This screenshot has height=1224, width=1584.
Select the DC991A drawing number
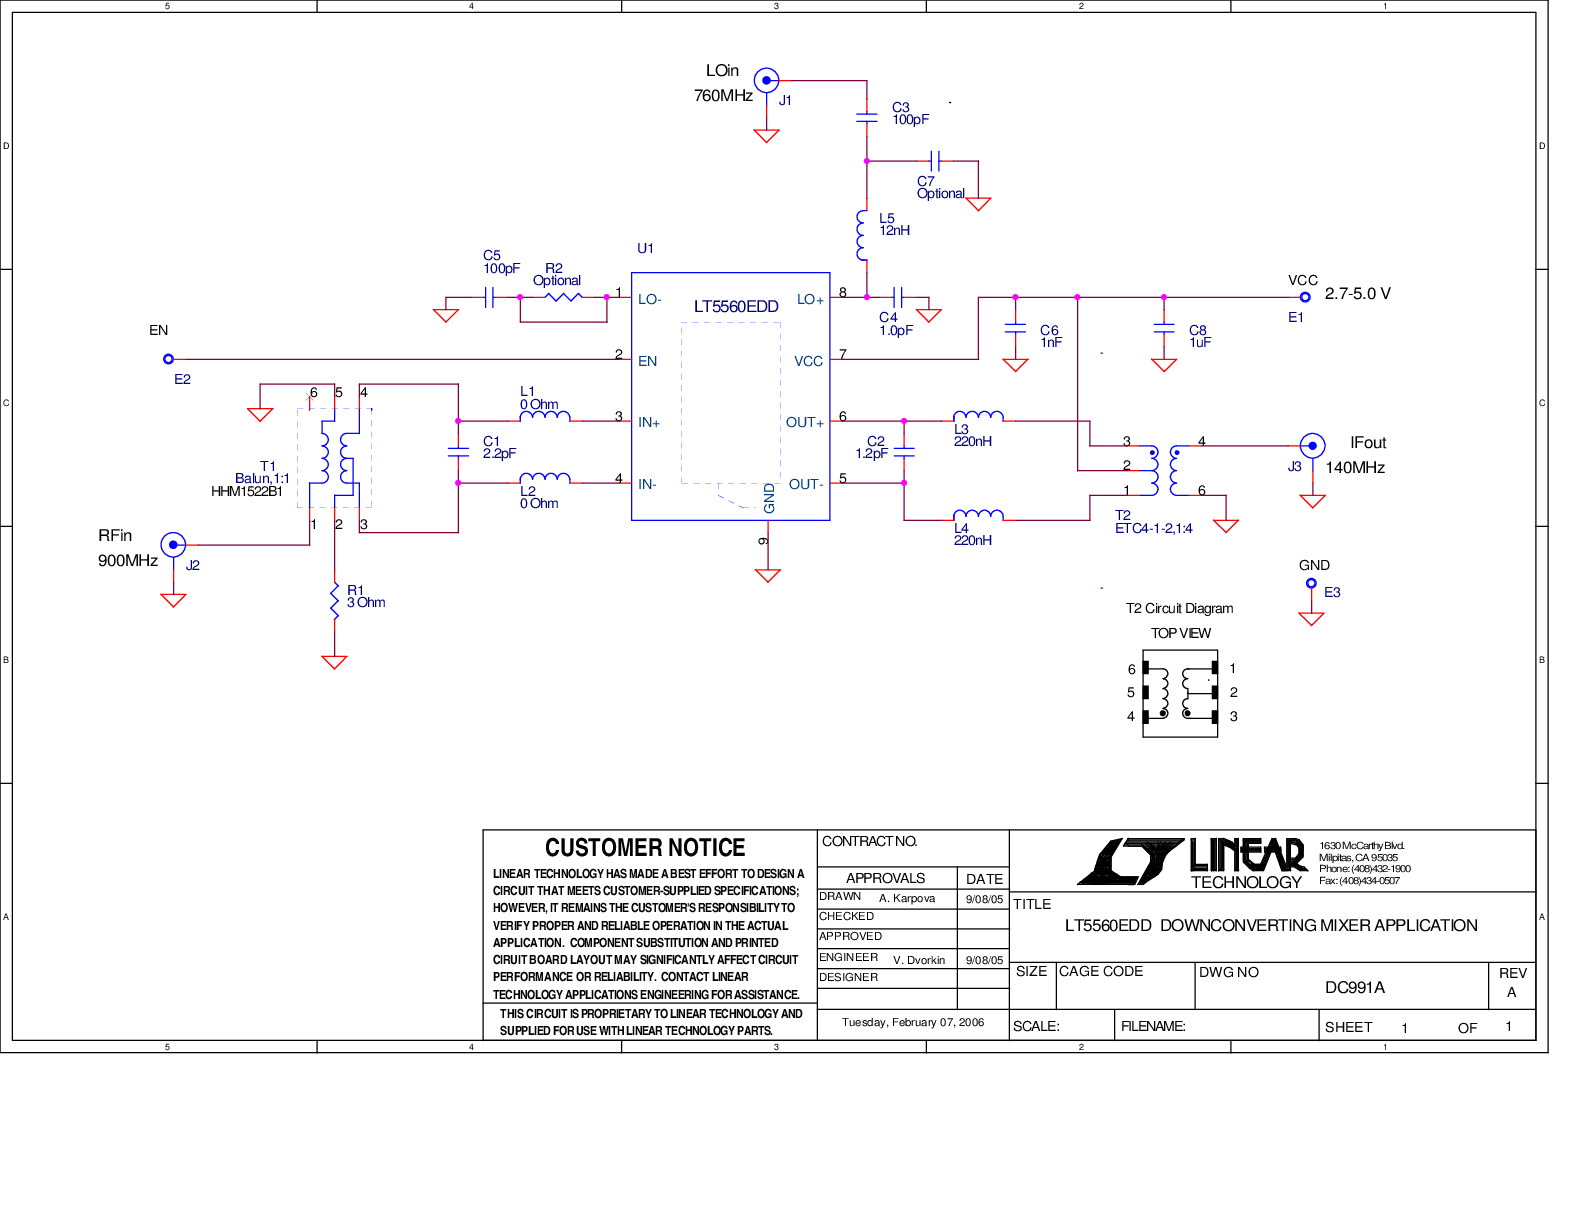(1354, 987)
